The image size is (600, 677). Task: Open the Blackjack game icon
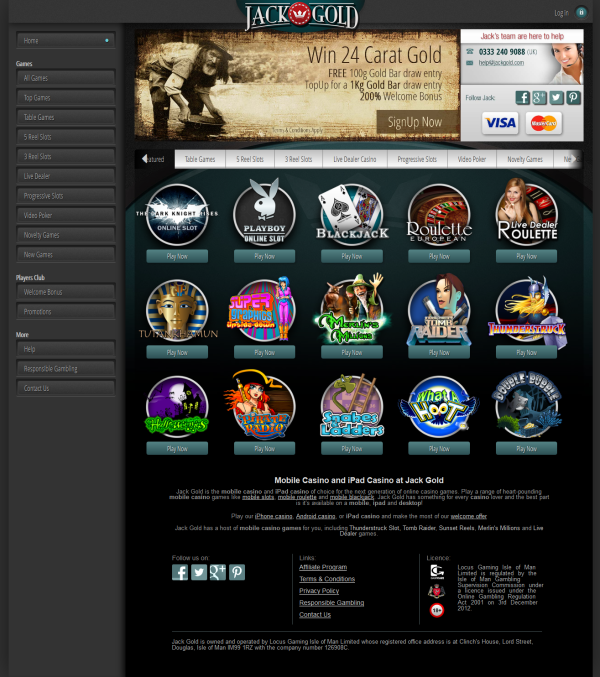tap(352, 215)
